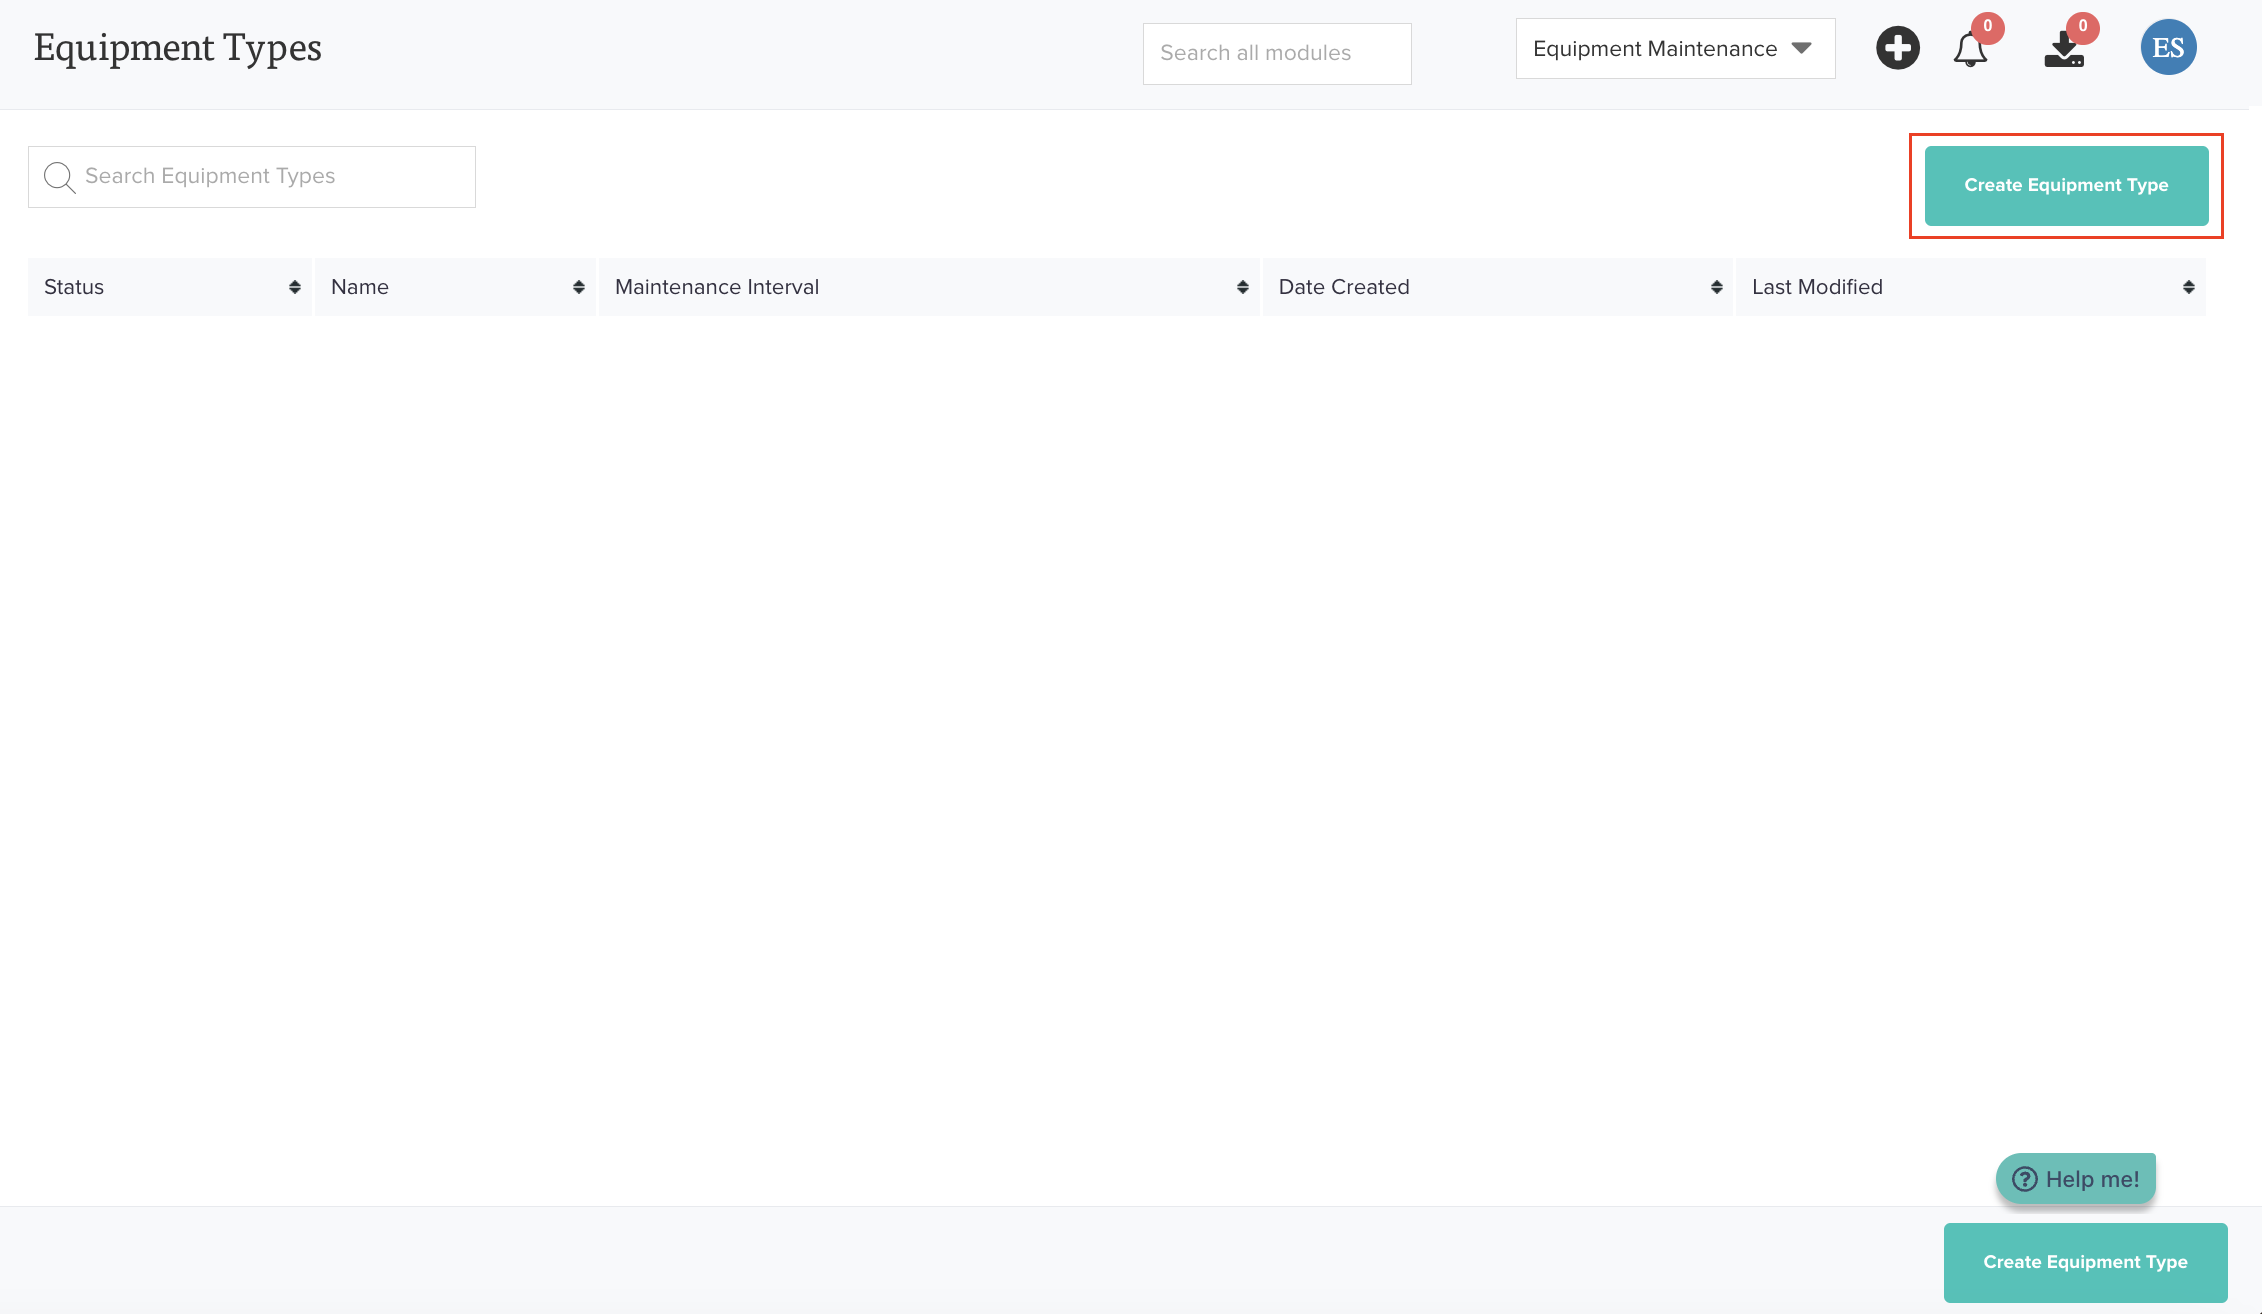Click the Equipment Maintenance dropdown arrow

[1802, 48]
